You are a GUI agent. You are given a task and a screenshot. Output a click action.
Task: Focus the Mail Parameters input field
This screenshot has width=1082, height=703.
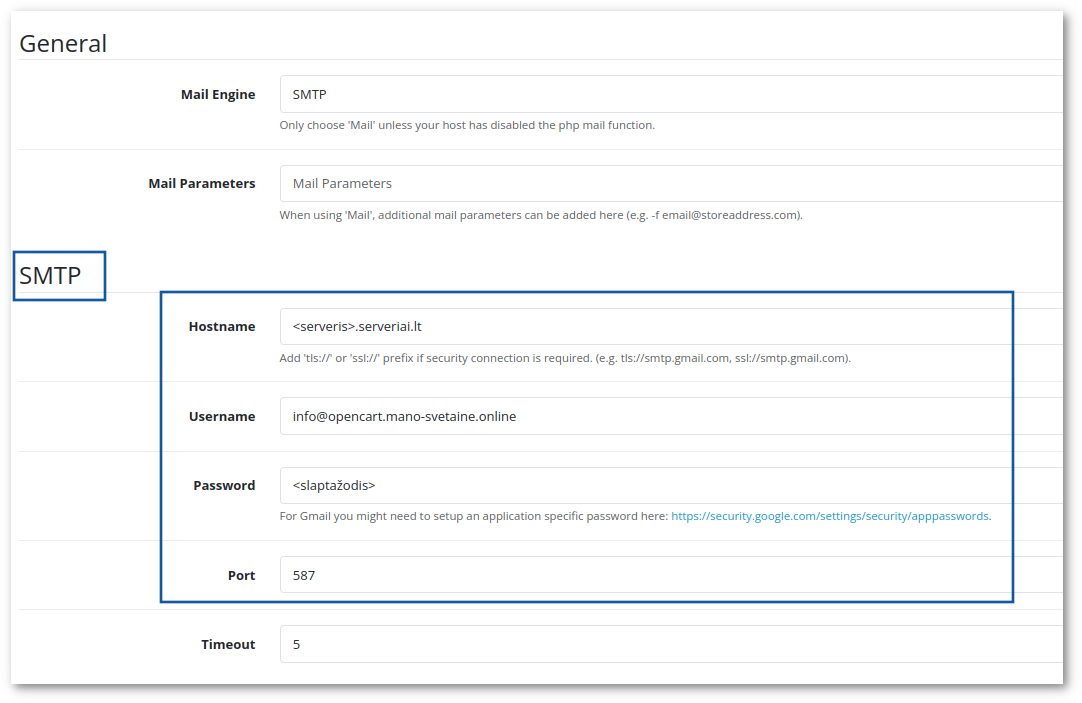click(x=671, y=184)
